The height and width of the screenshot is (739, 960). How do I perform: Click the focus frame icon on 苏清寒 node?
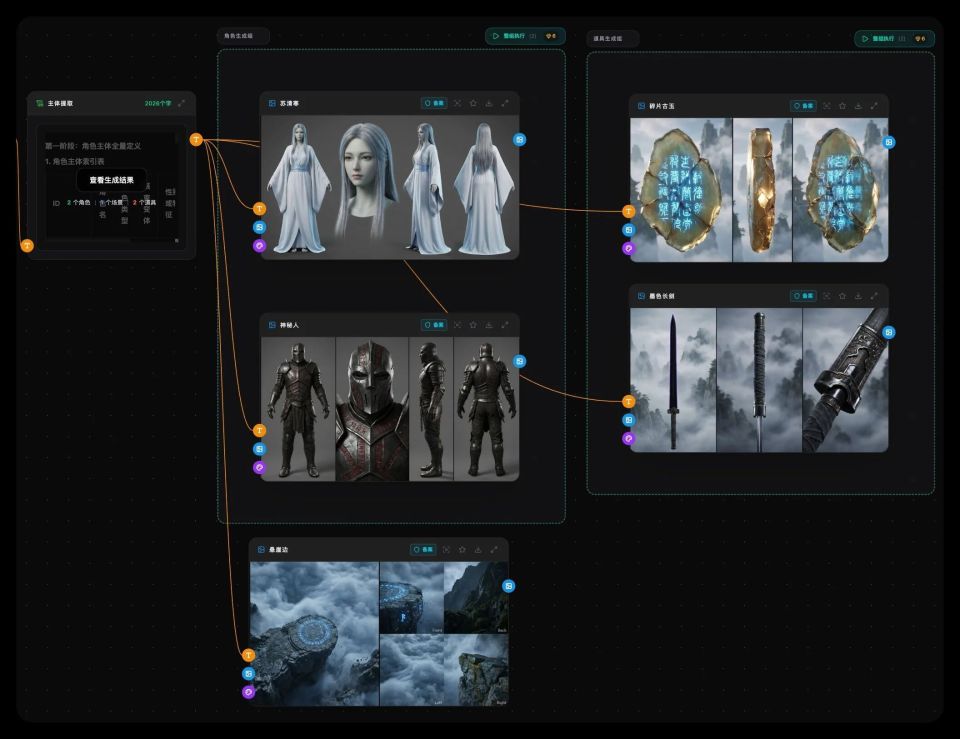point(457,103)
